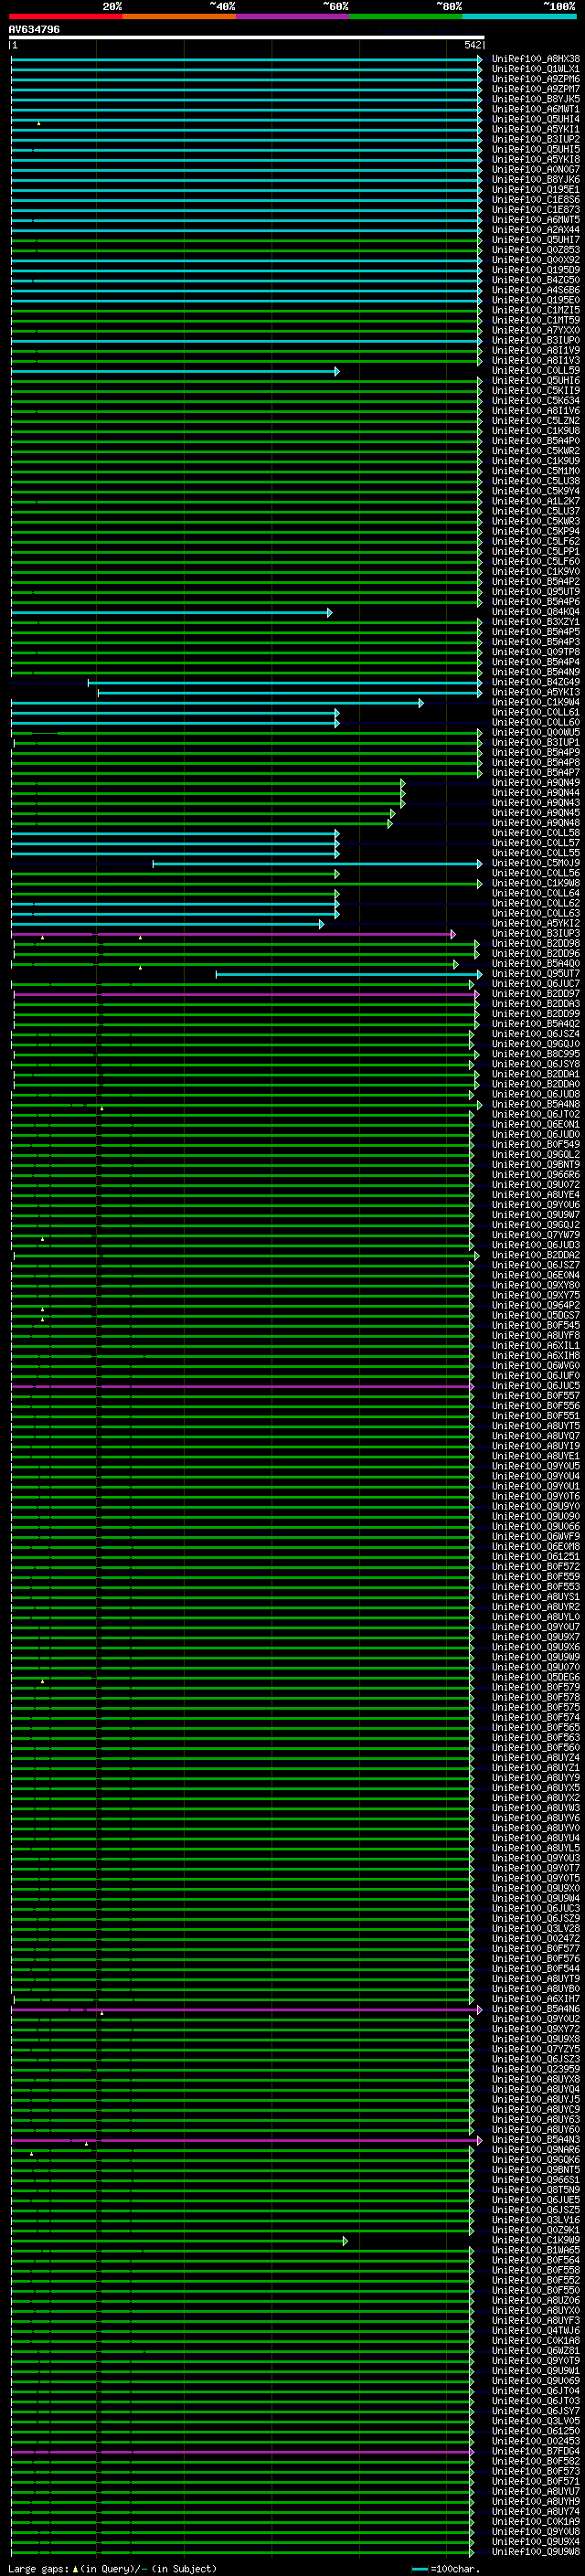Click the cyan alignment bar for UniRef100_C1K9W4
The height and width of the screenshot is (2576, 585).
click(x=217, y=703)
